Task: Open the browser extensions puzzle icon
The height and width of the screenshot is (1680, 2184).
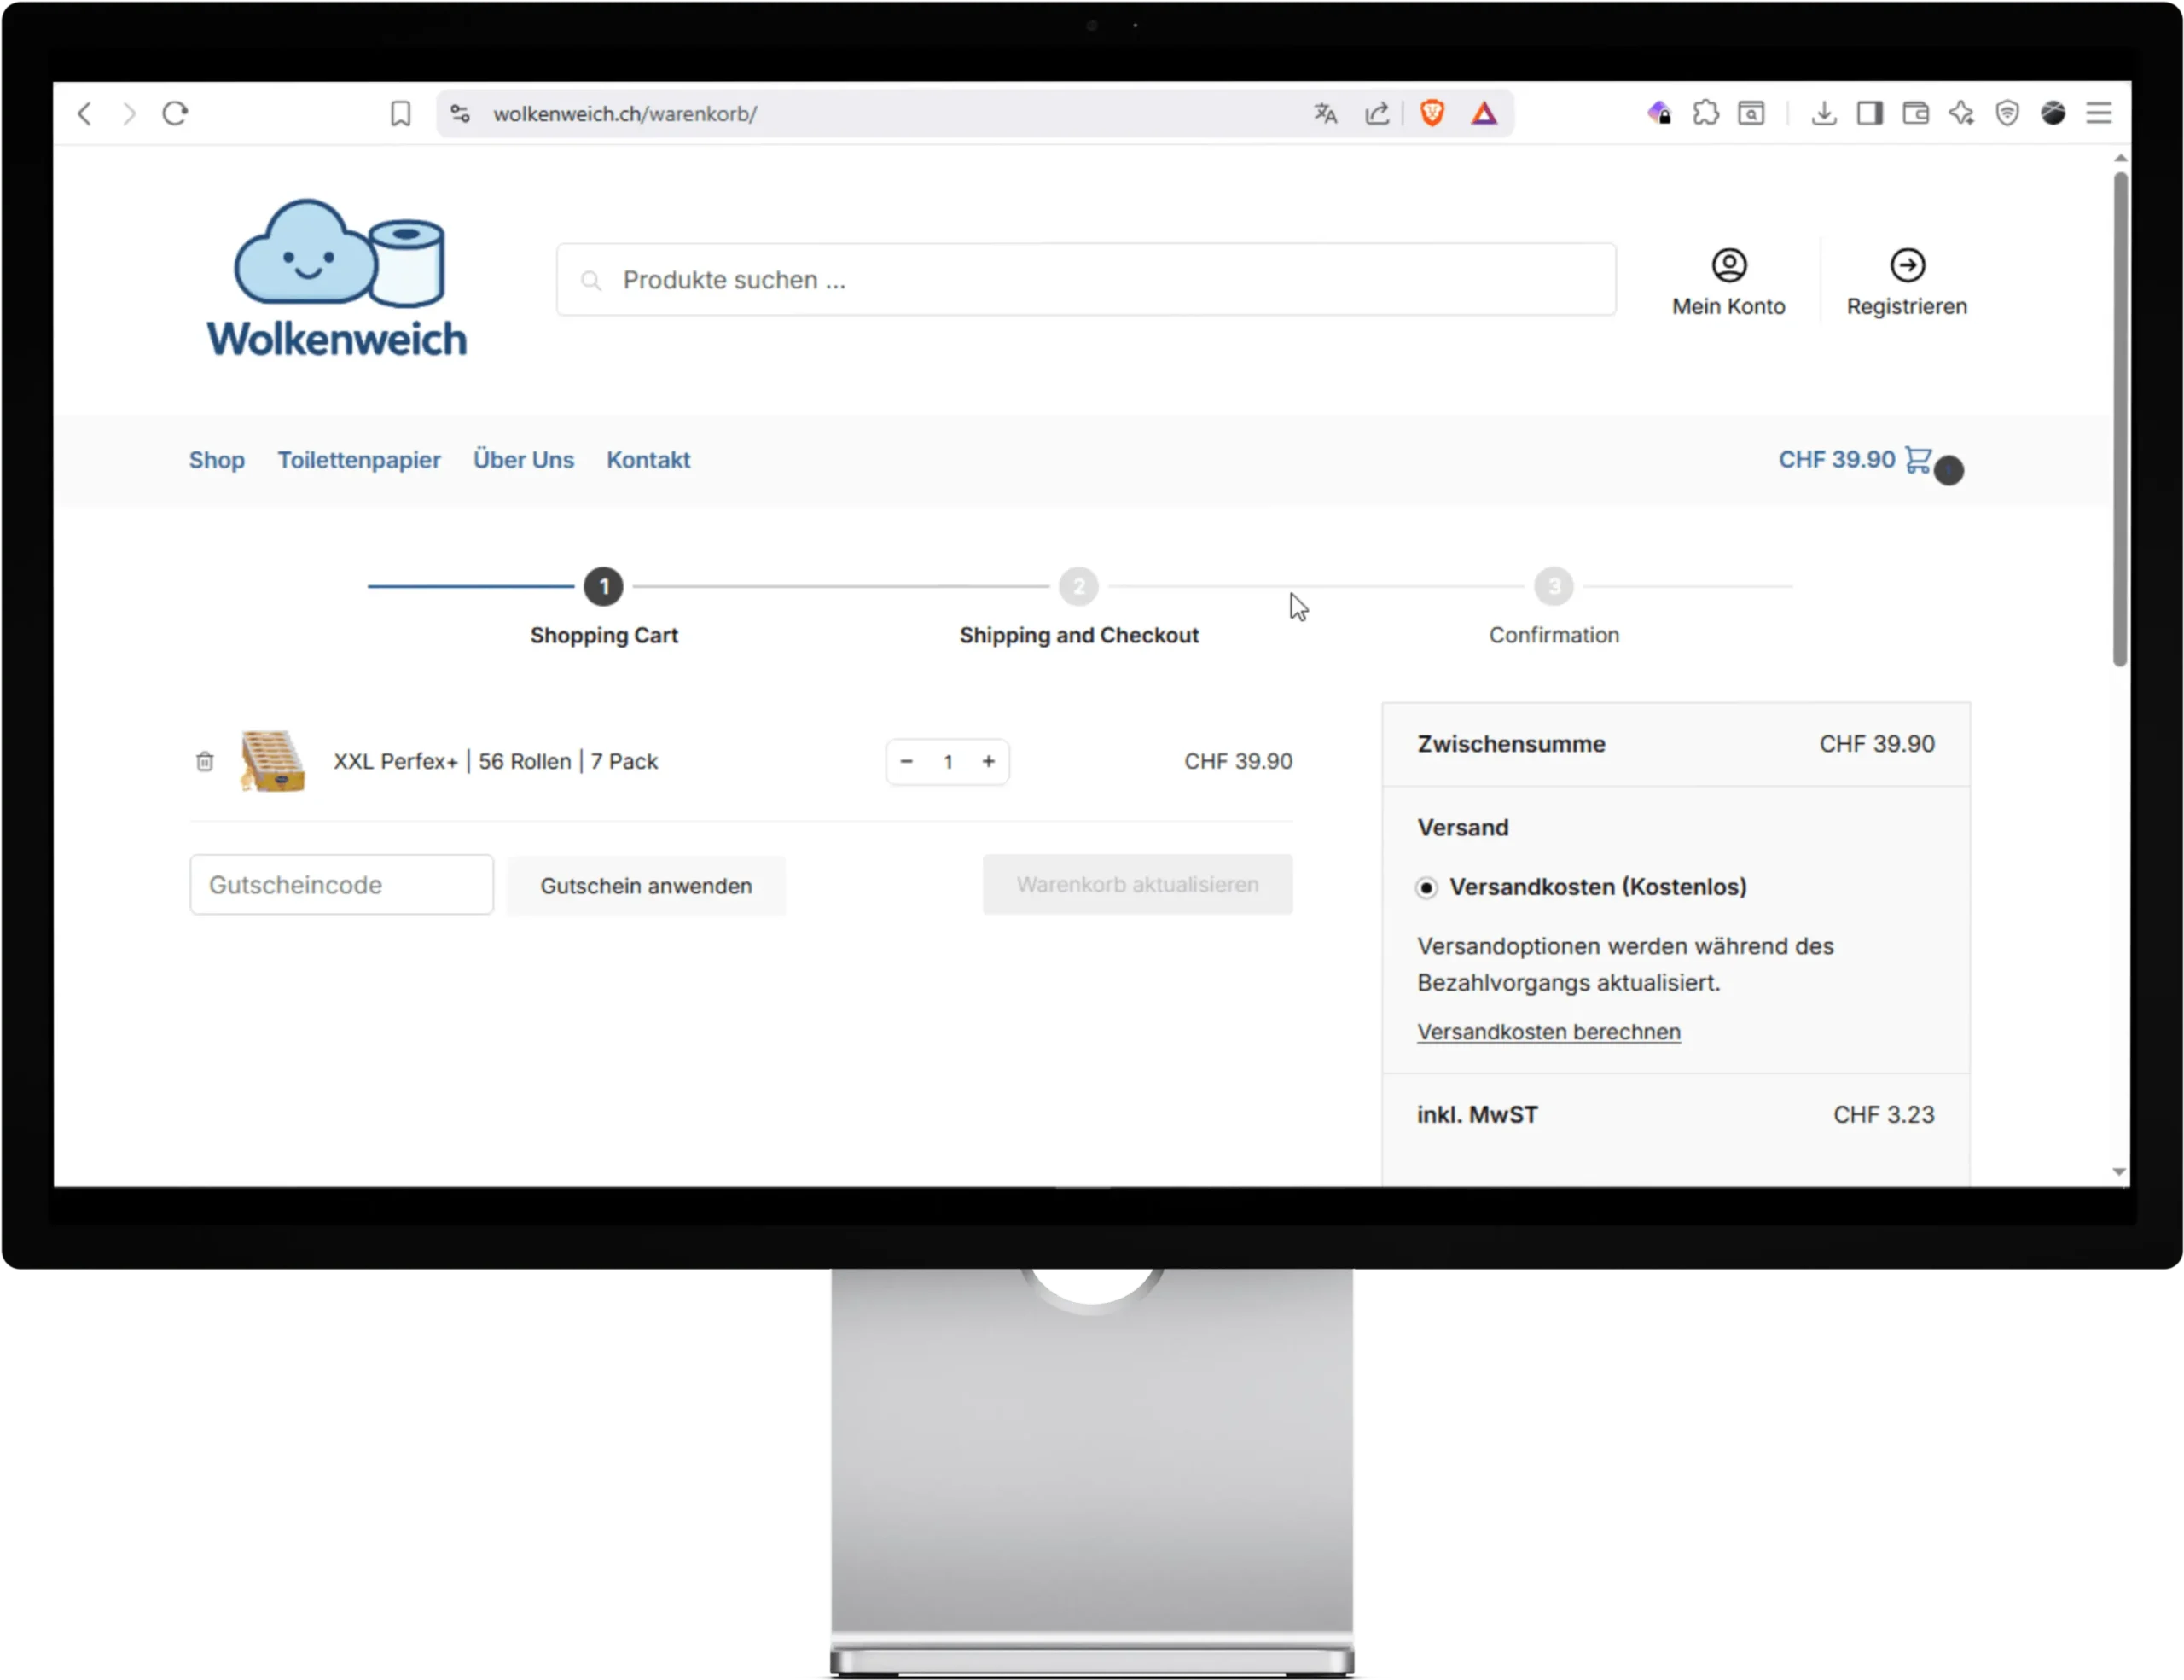Action: point(1705,114)
